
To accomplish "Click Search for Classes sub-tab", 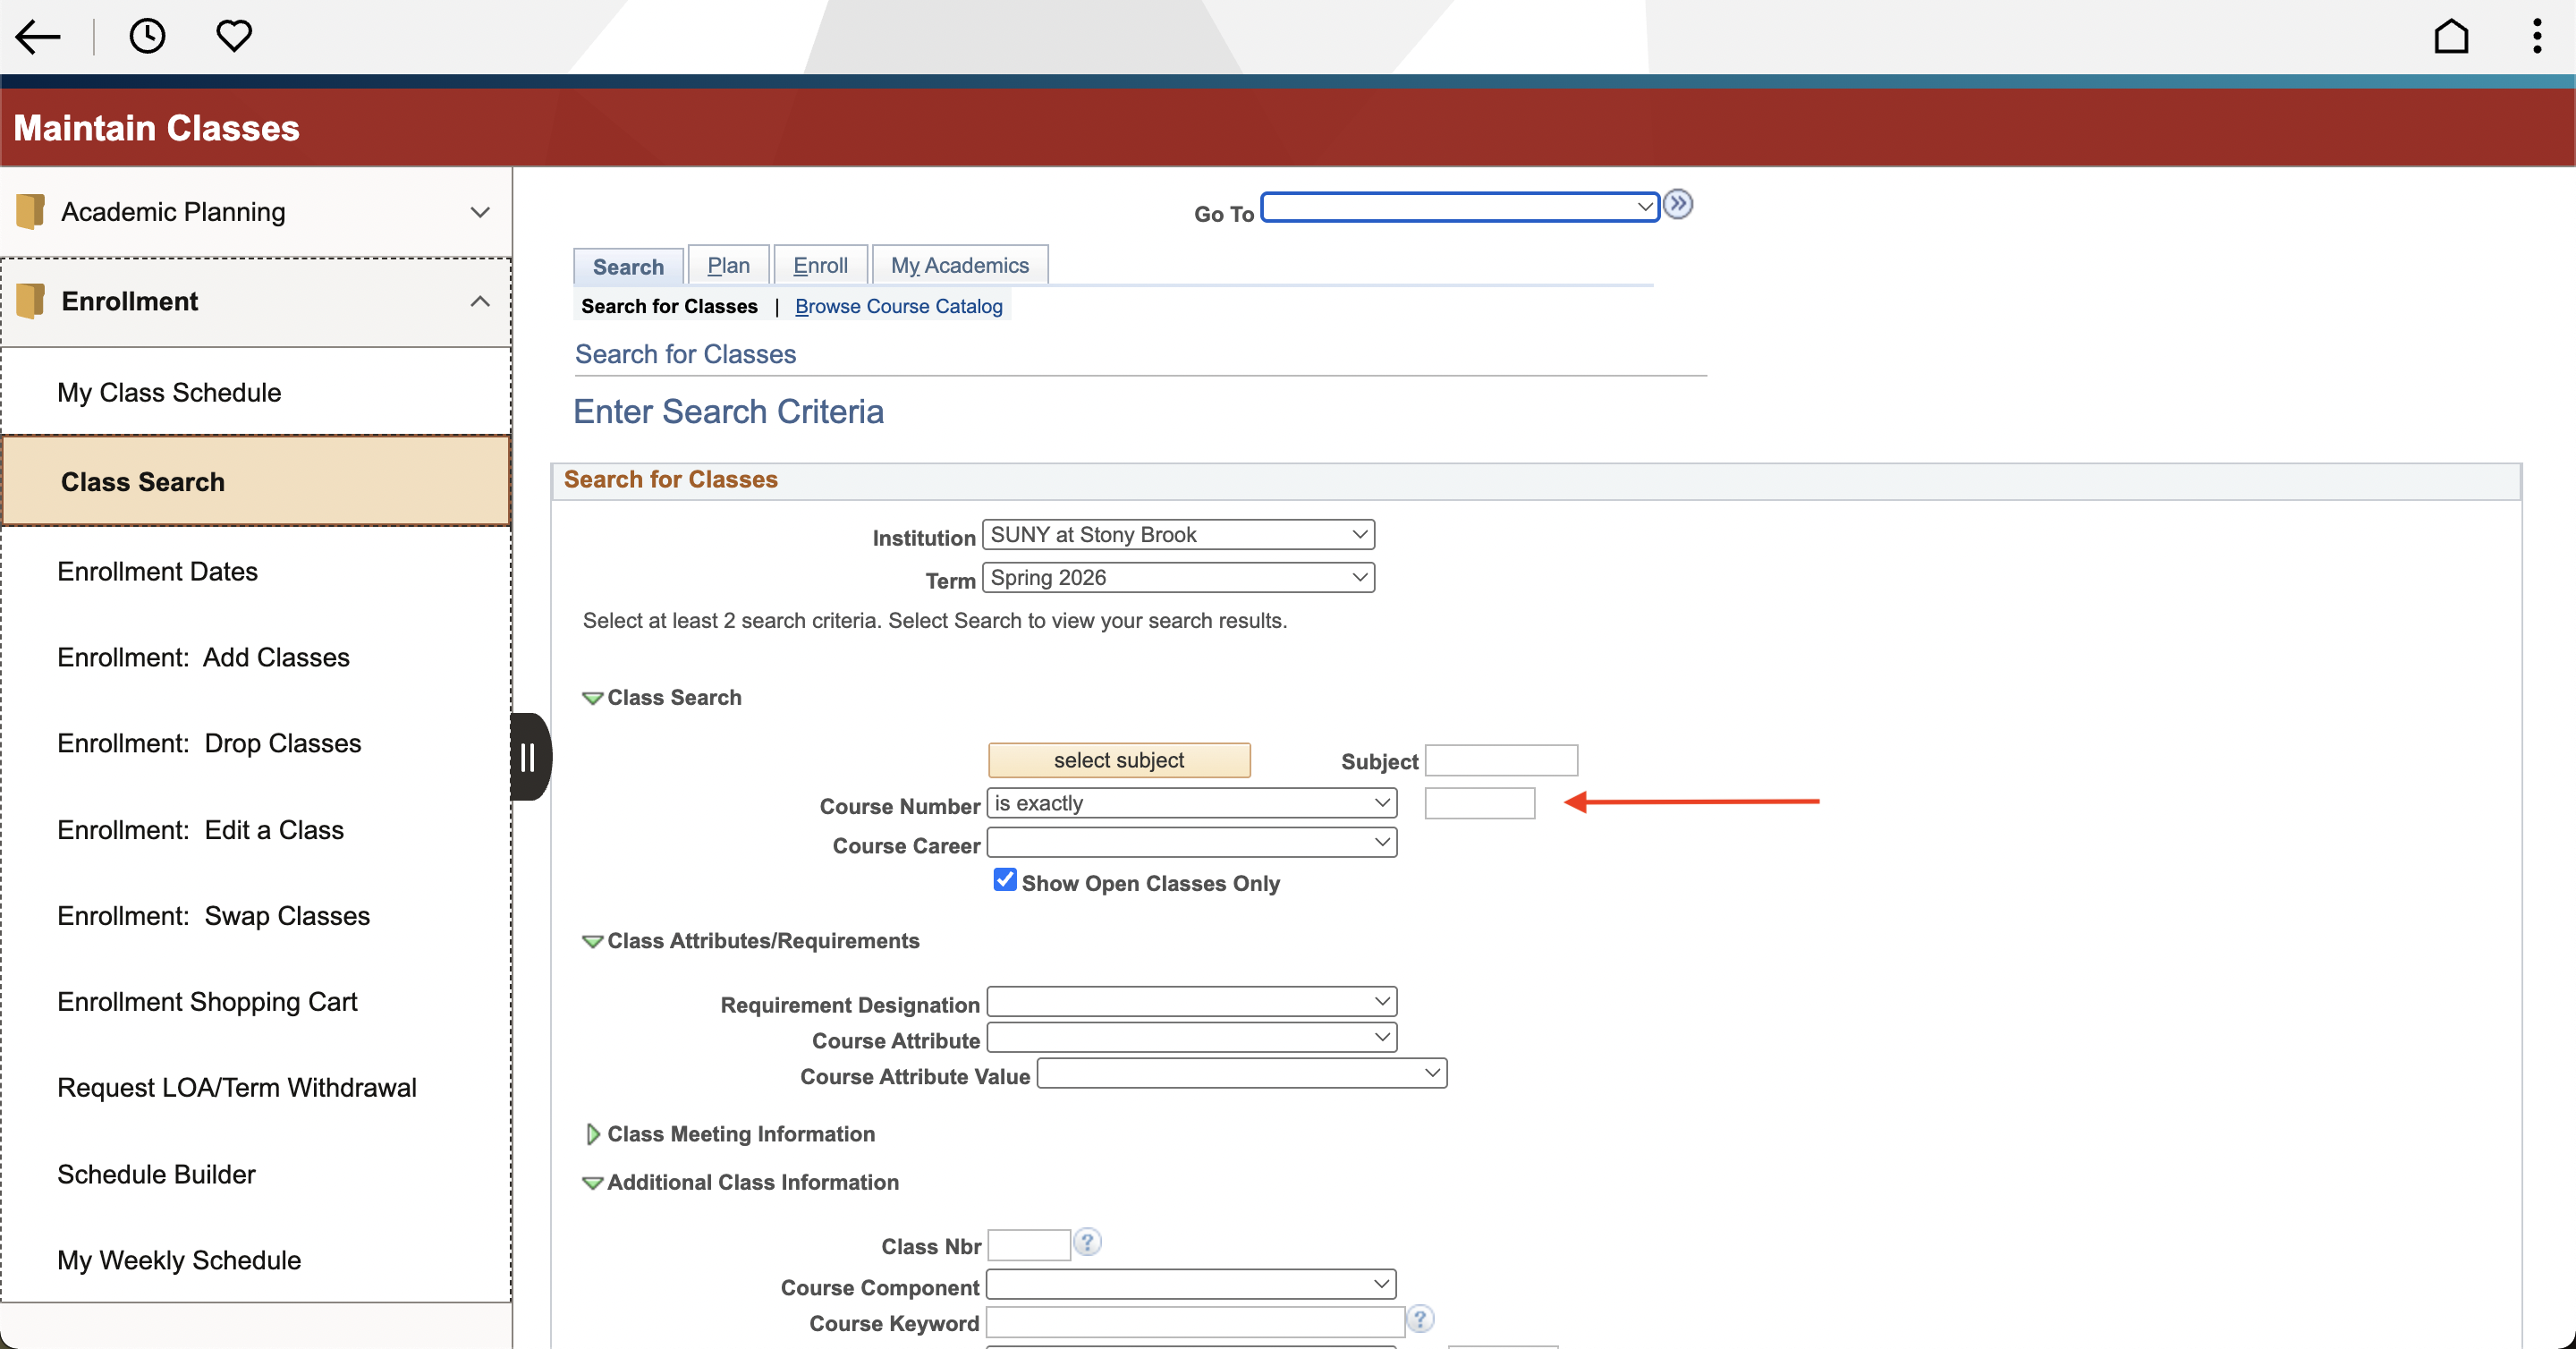I will 669,306.
